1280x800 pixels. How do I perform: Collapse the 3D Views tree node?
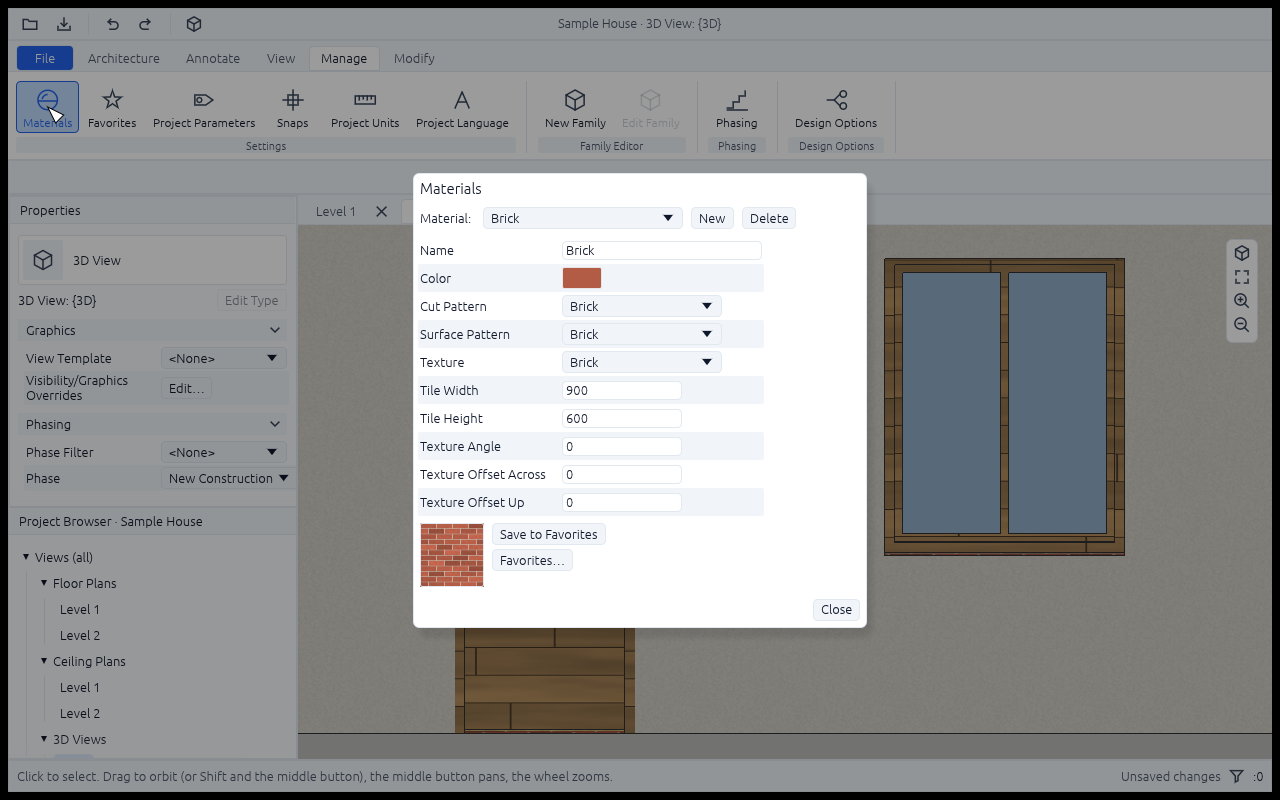[x=44, y=739]
